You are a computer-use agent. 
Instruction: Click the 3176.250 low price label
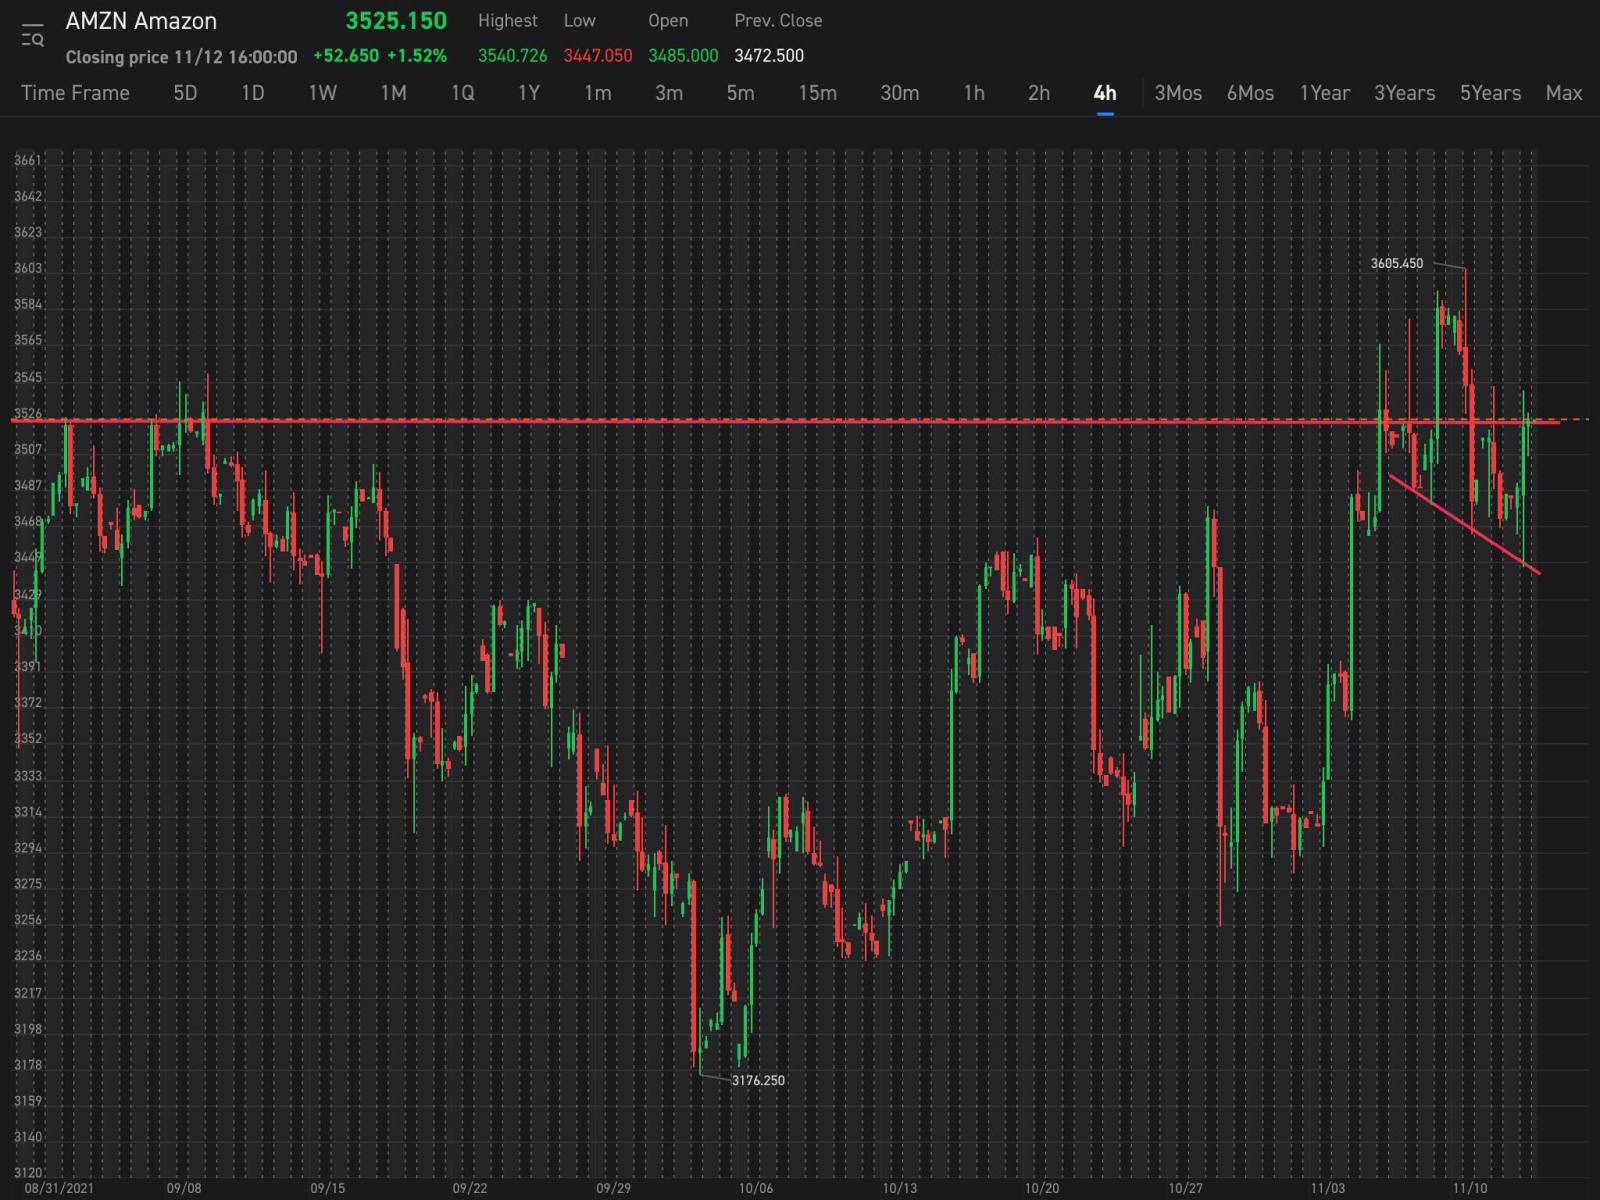coord(758,1080)
